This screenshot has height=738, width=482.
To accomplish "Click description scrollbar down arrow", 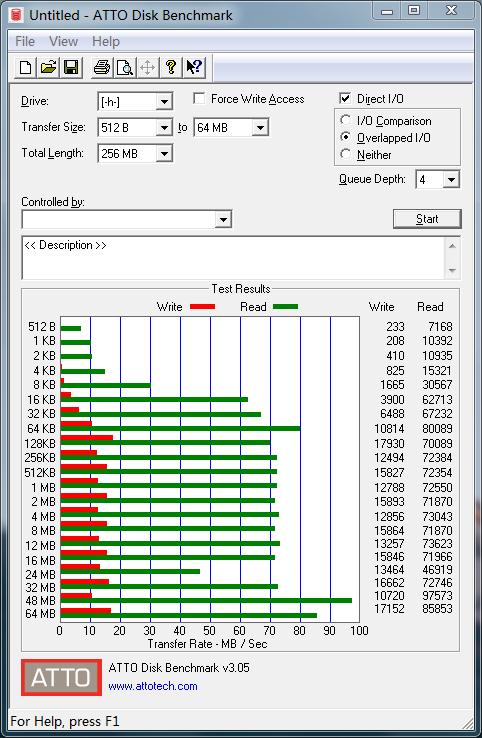I will coord(452,270).
